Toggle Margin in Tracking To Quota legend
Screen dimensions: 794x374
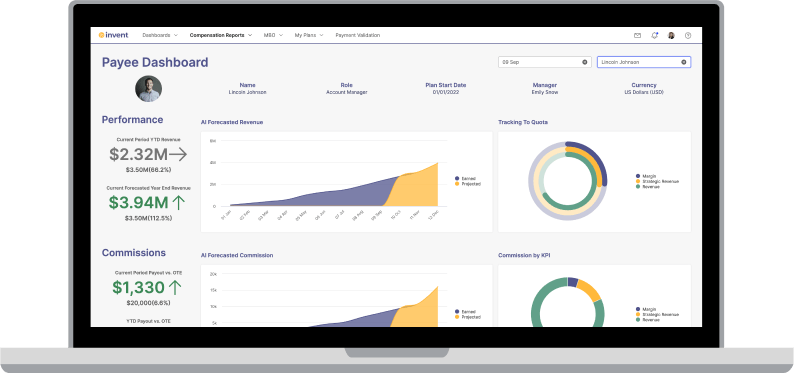[x=646, y=176]
